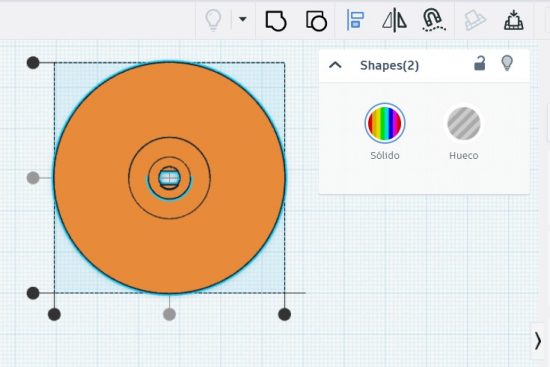Click the grayed-out workplane icon
The width and height of the screenshot is (550, 367).
click(475, 20)
